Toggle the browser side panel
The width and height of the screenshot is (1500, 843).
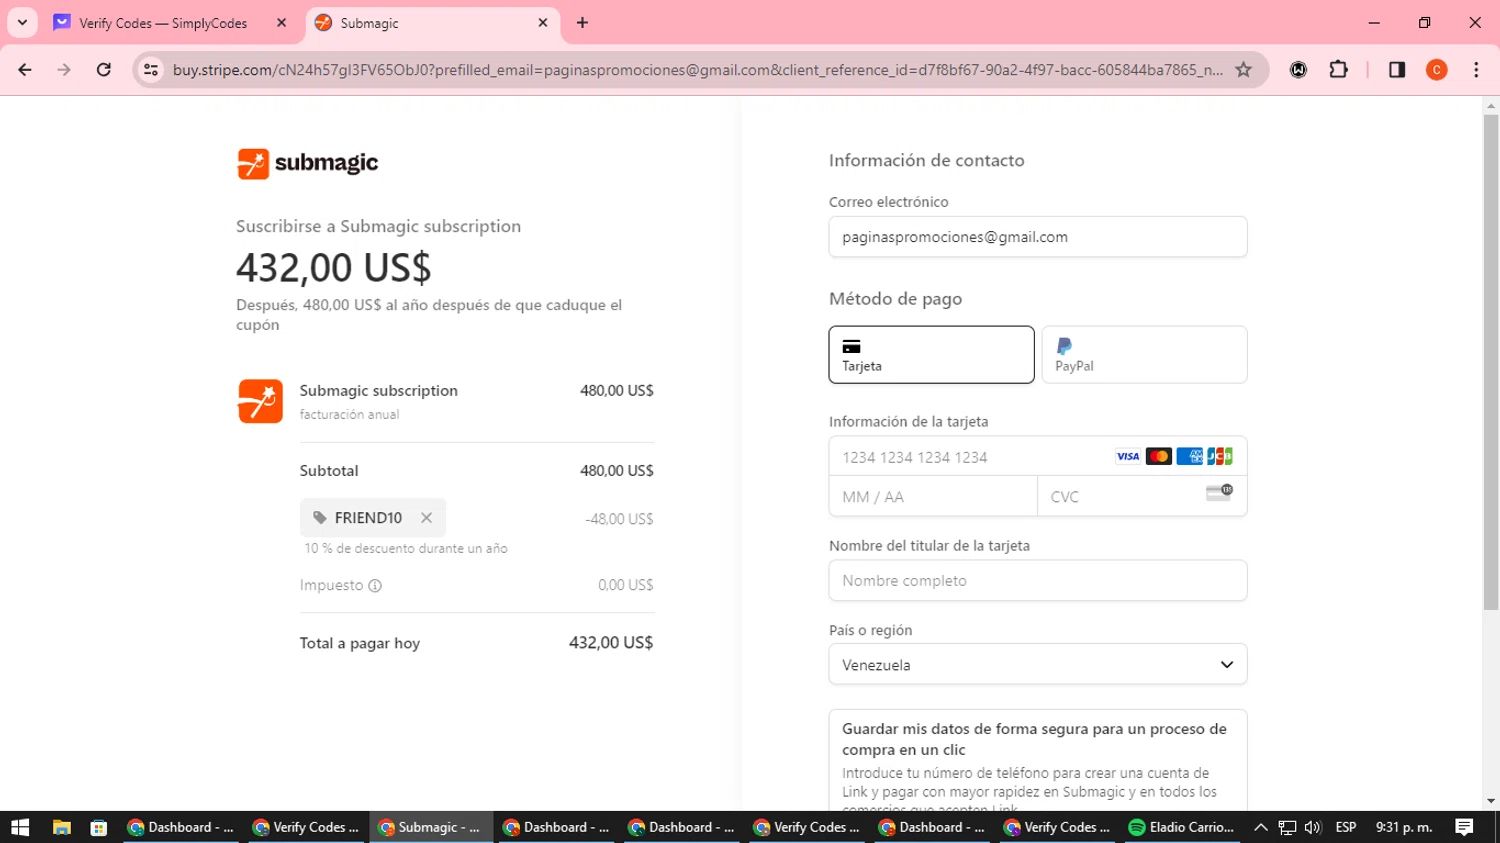(1397, 70)
